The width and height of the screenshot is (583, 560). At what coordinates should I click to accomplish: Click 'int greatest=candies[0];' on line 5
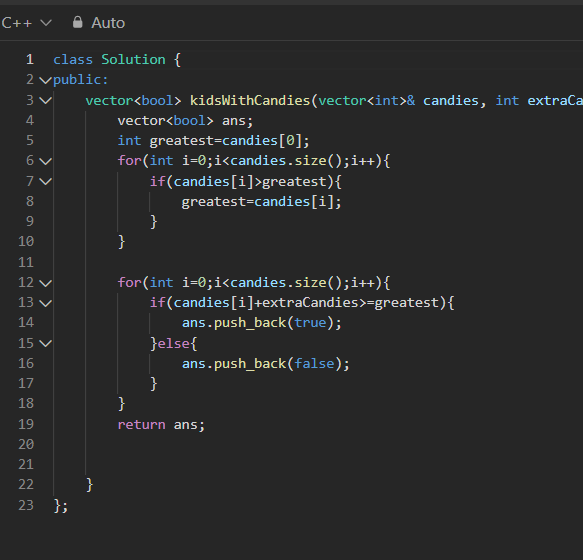[x=213, y=141]
